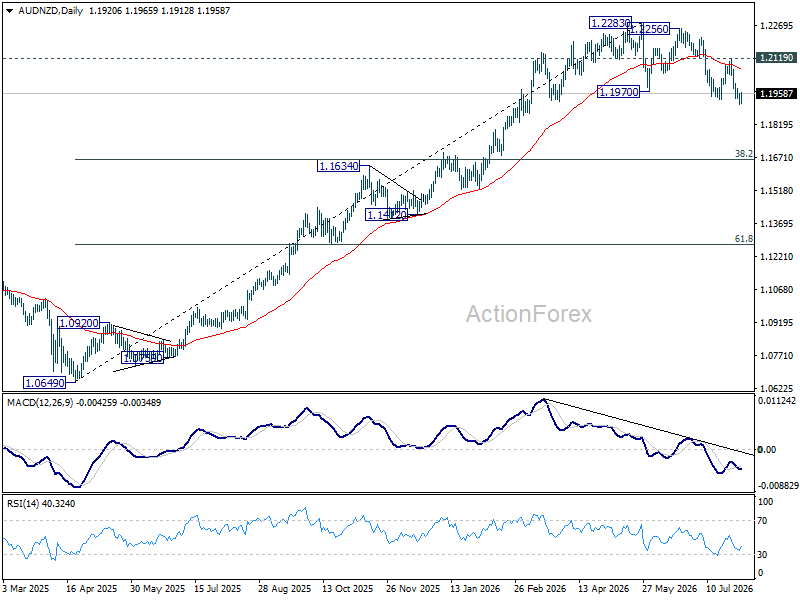This screenshot has height=600, width=800.
Task: Click the RSI 30 level axis label
Action: (762, 555)
